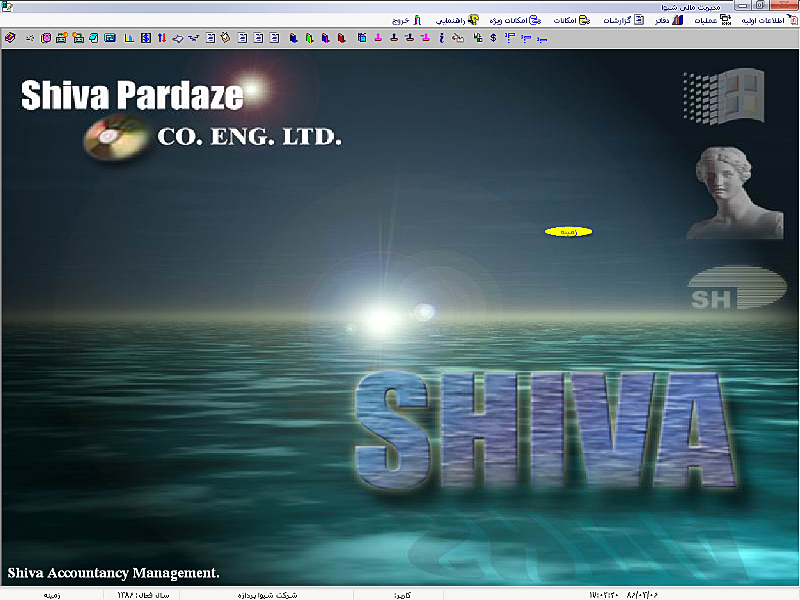Click the dollar sign toolbar icon
This screenshot has height=600, width=800.
(493, 38)
